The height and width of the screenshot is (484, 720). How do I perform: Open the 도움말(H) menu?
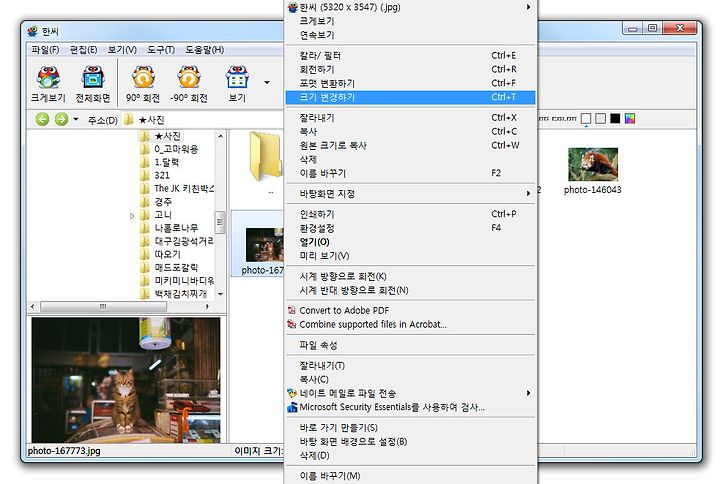(204, 50)
